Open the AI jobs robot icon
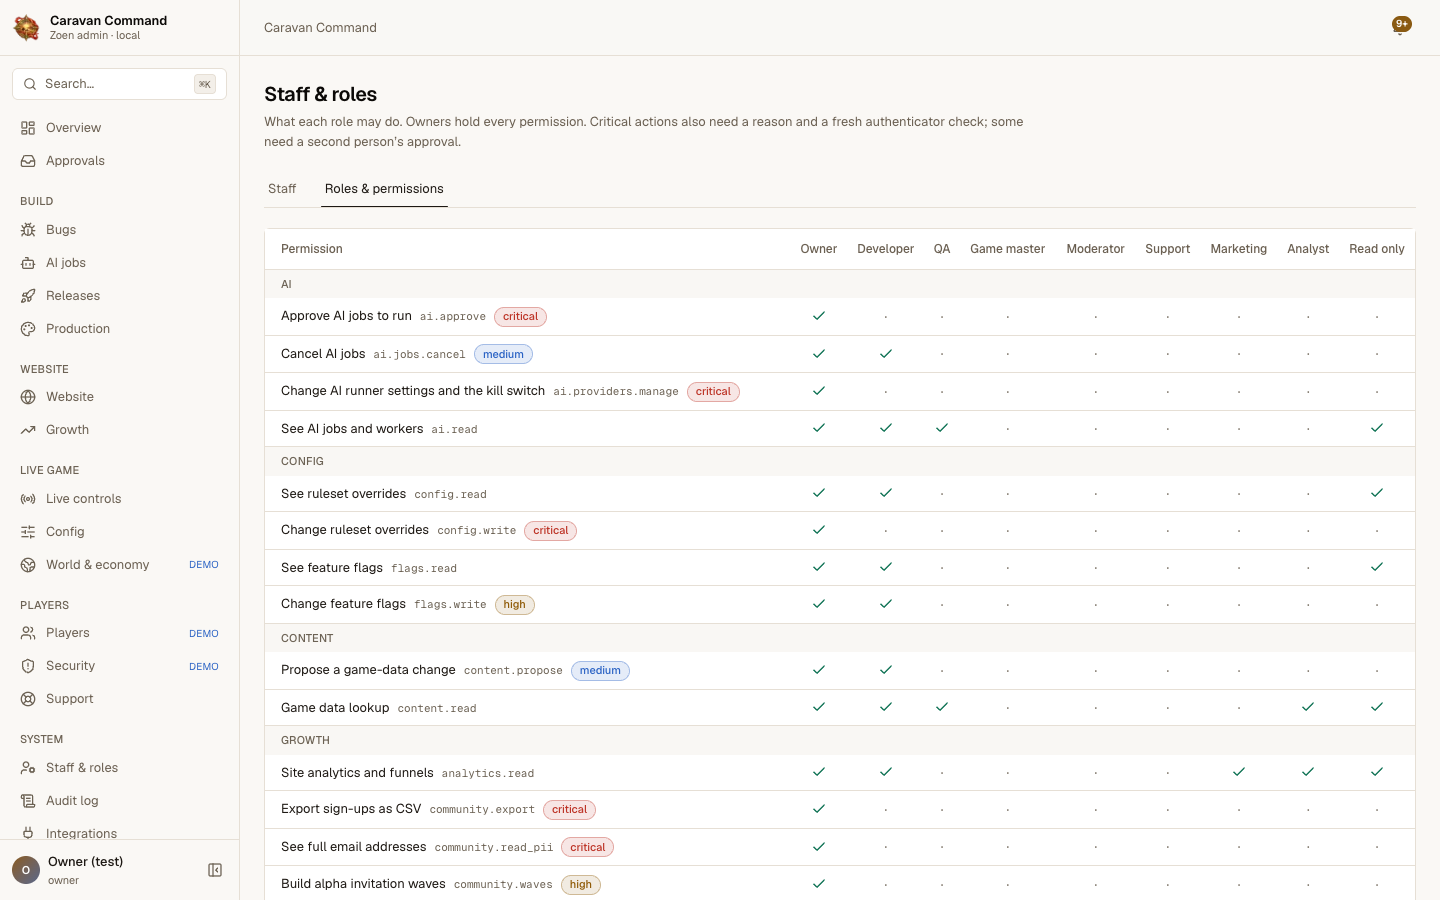Image resolution: width=1440 pixels, height=900 pixels. pos(28,263)
